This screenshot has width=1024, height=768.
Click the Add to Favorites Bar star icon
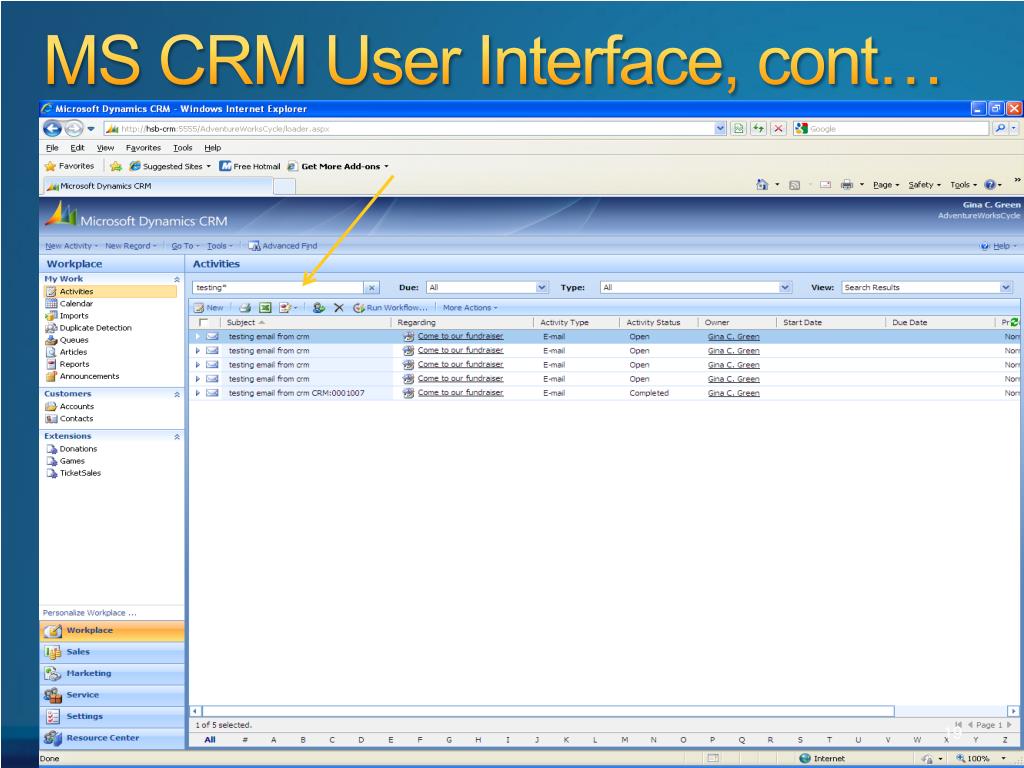(x=116, y=166)
